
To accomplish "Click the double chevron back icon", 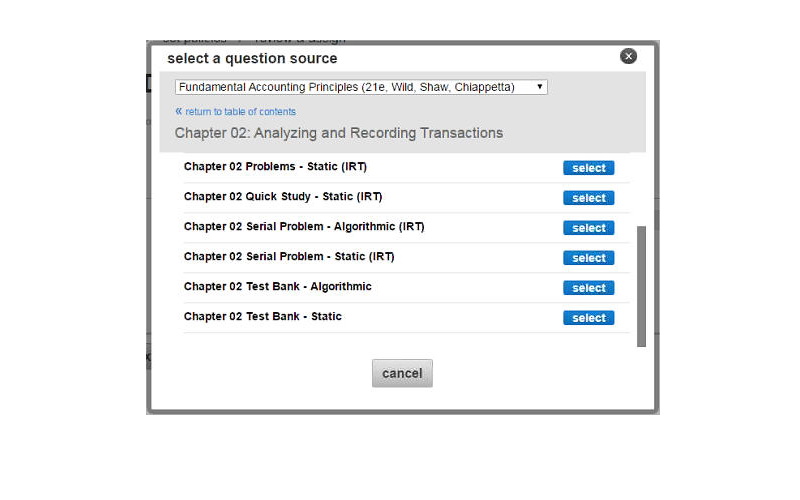I will (179, 111).
